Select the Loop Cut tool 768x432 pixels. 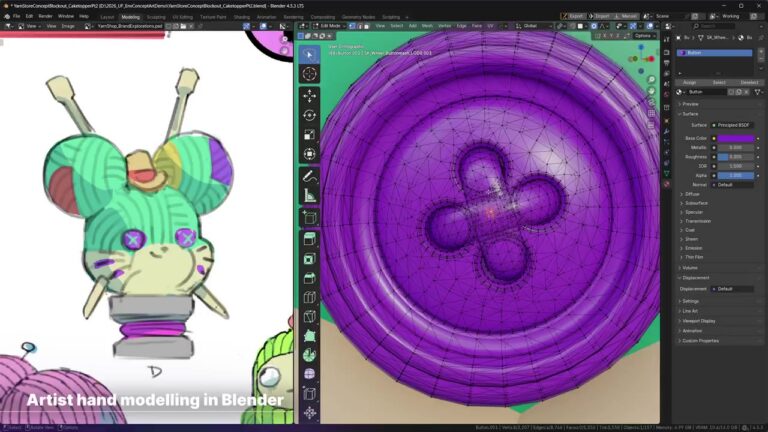tap(309, 297)
